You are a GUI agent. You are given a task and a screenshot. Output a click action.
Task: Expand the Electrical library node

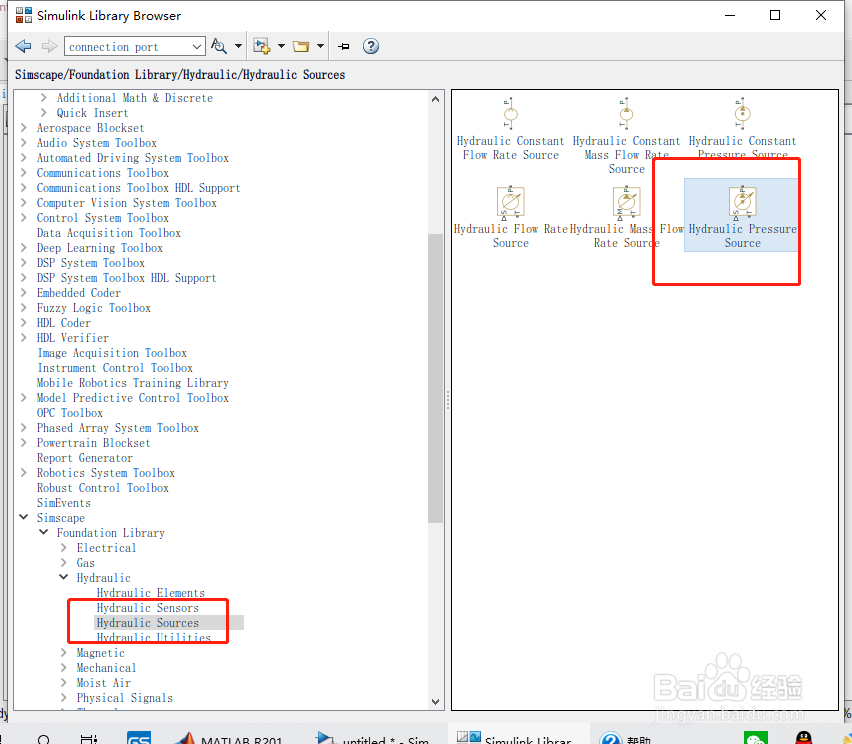64,547
